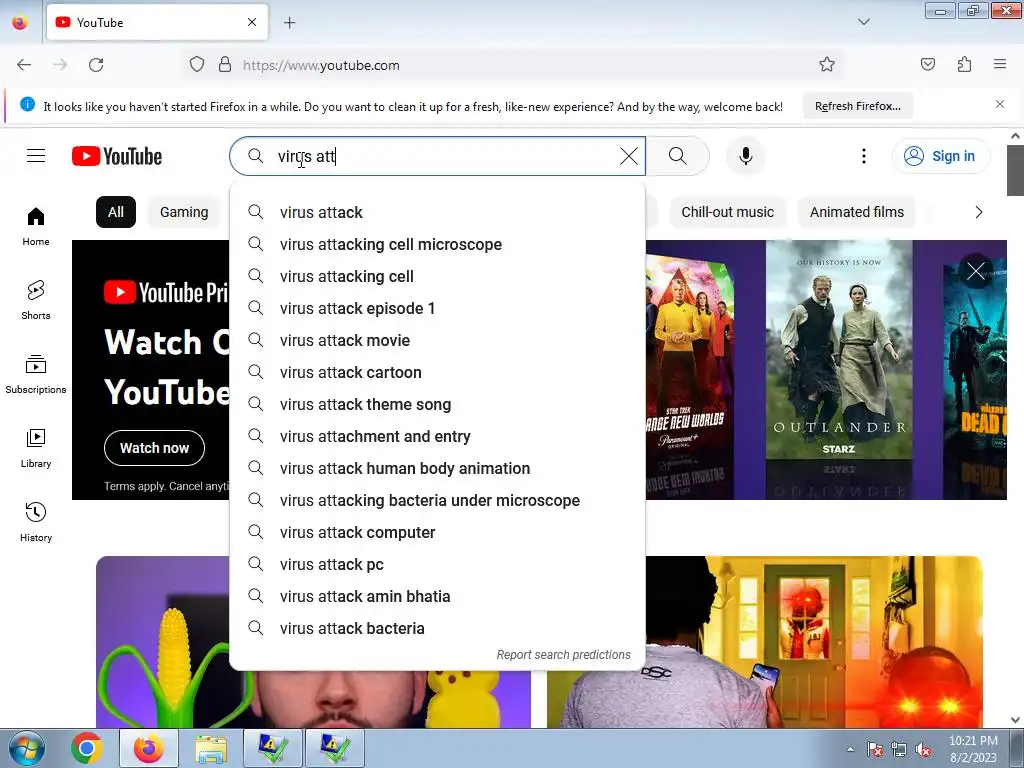Open the Firefox extensions puzzle icon
Viewport: 1024px width, 768px height.
coord(964,65)
